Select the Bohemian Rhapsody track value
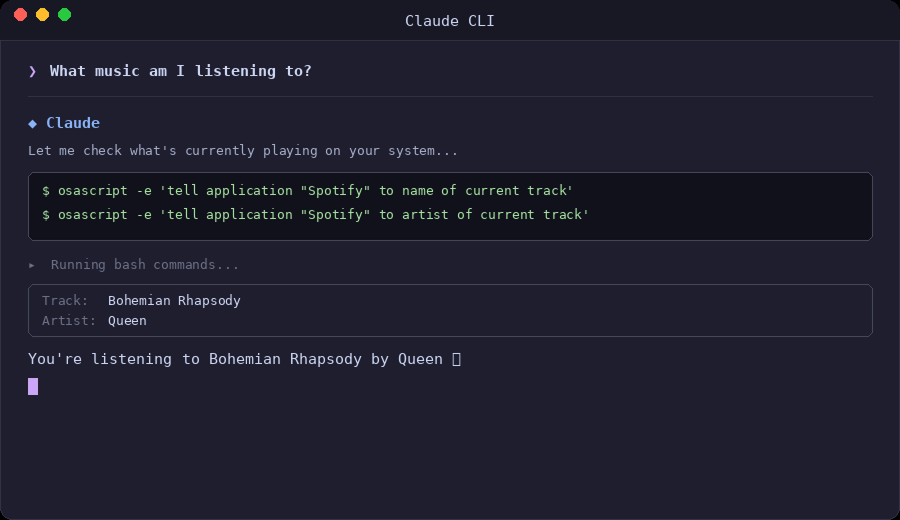900x520 pixels. pyautogui.click(x=174, y=301)
